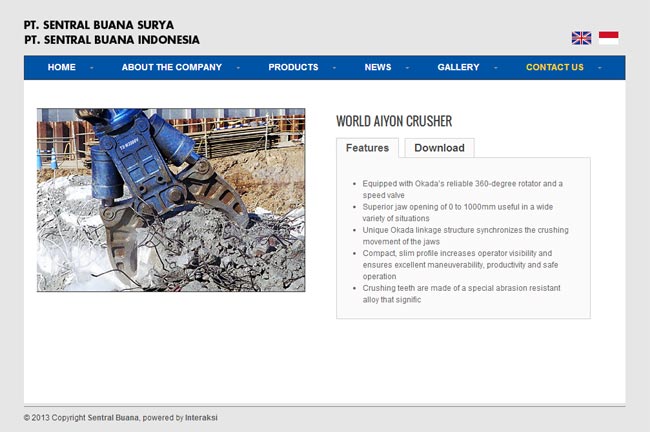
Task: Open the HOME menu item
Action: tap(61, 67)
